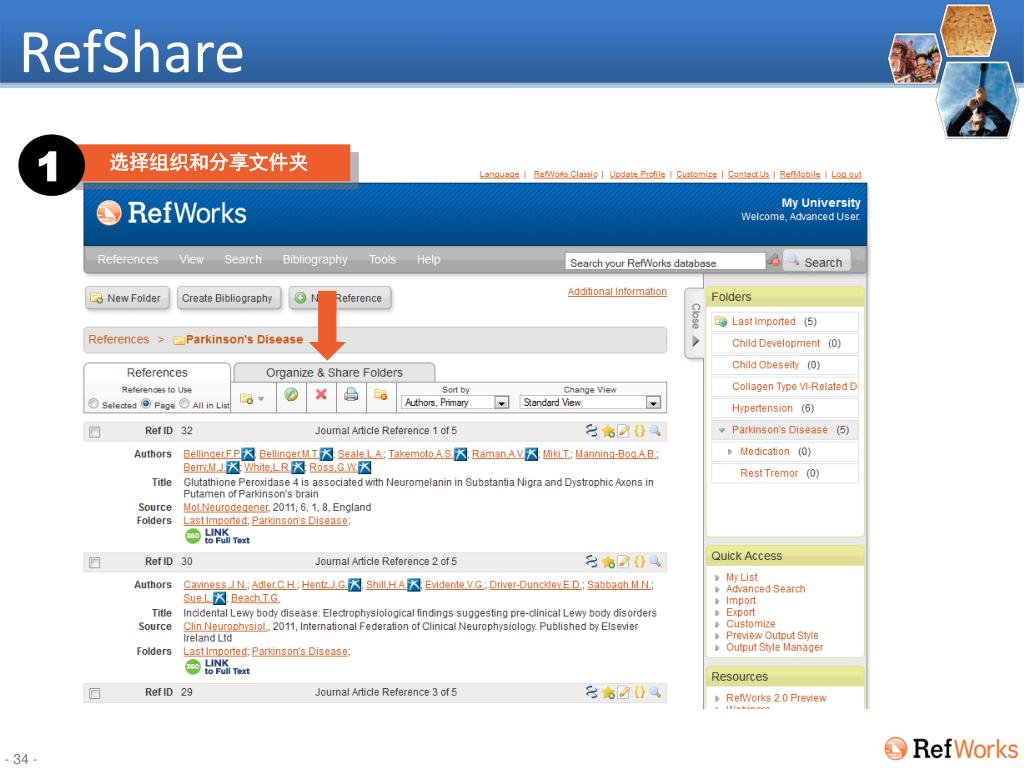Image resolution: width=1024 pixels, height=768 pixels.
Task: Open the Change View dropdown
Action: 590,403
